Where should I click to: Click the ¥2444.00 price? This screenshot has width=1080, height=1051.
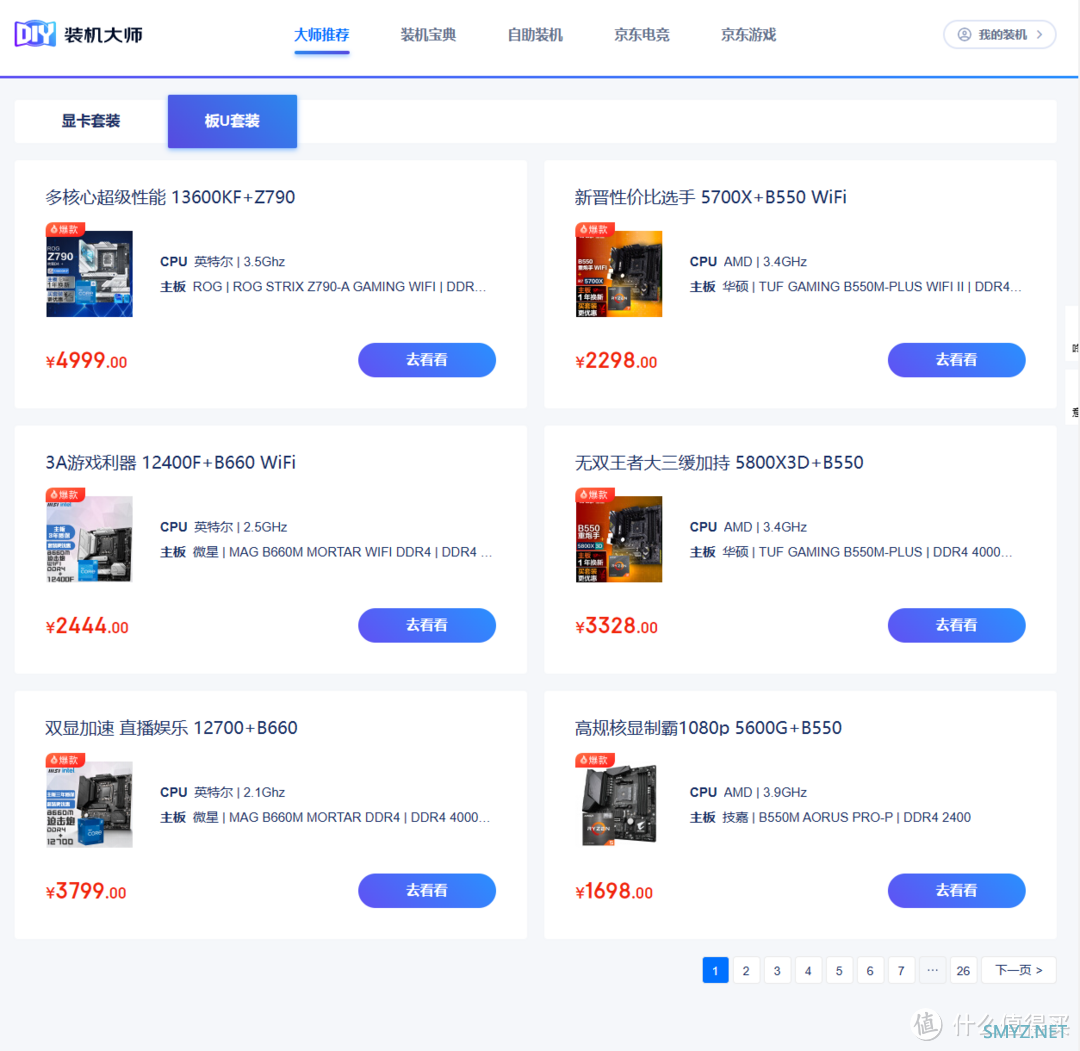(x=87, y=626)
